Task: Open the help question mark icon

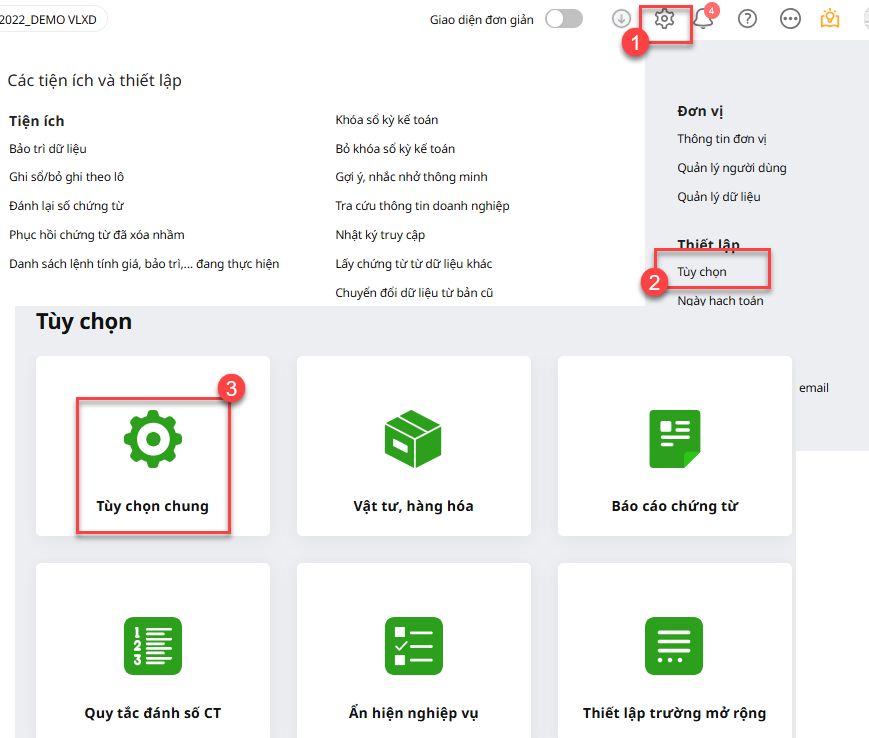Action: pos(747,19)
